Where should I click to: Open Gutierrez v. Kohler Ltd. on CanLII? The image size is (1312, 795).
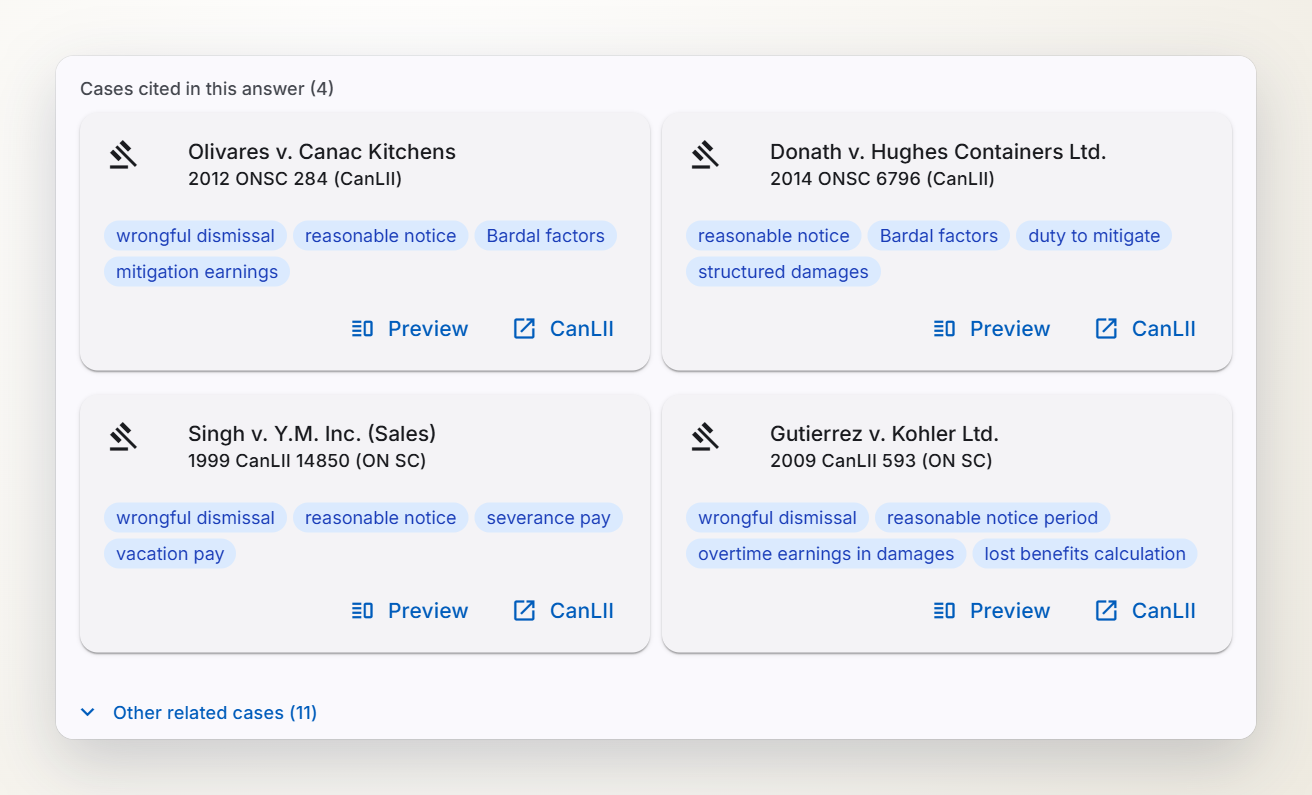tap(1146, 611)
